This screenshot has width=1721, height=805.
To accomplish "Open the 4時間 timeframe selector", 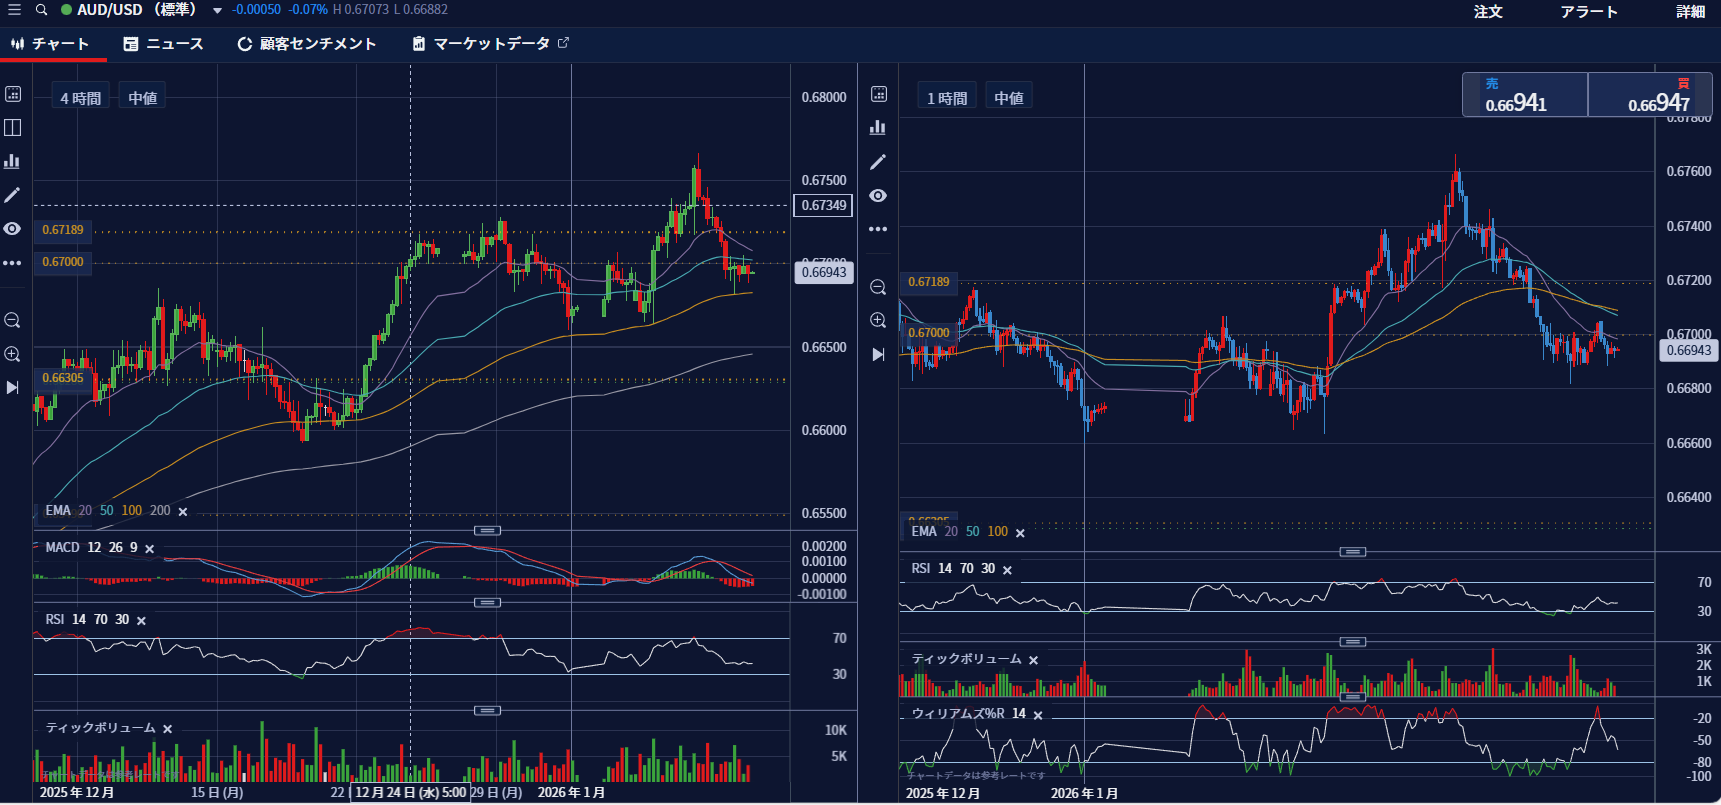I will (x=80, y=98).
